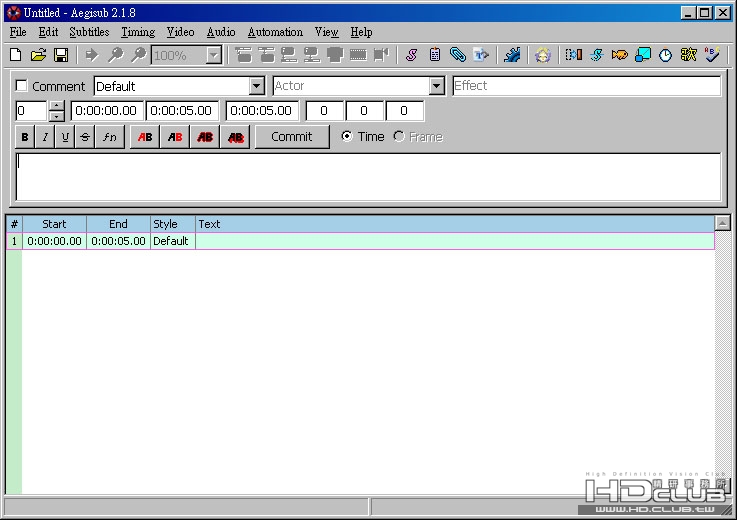Toggle italic formatting button
This screenshot has height=520, width=737.
[45, 137]
